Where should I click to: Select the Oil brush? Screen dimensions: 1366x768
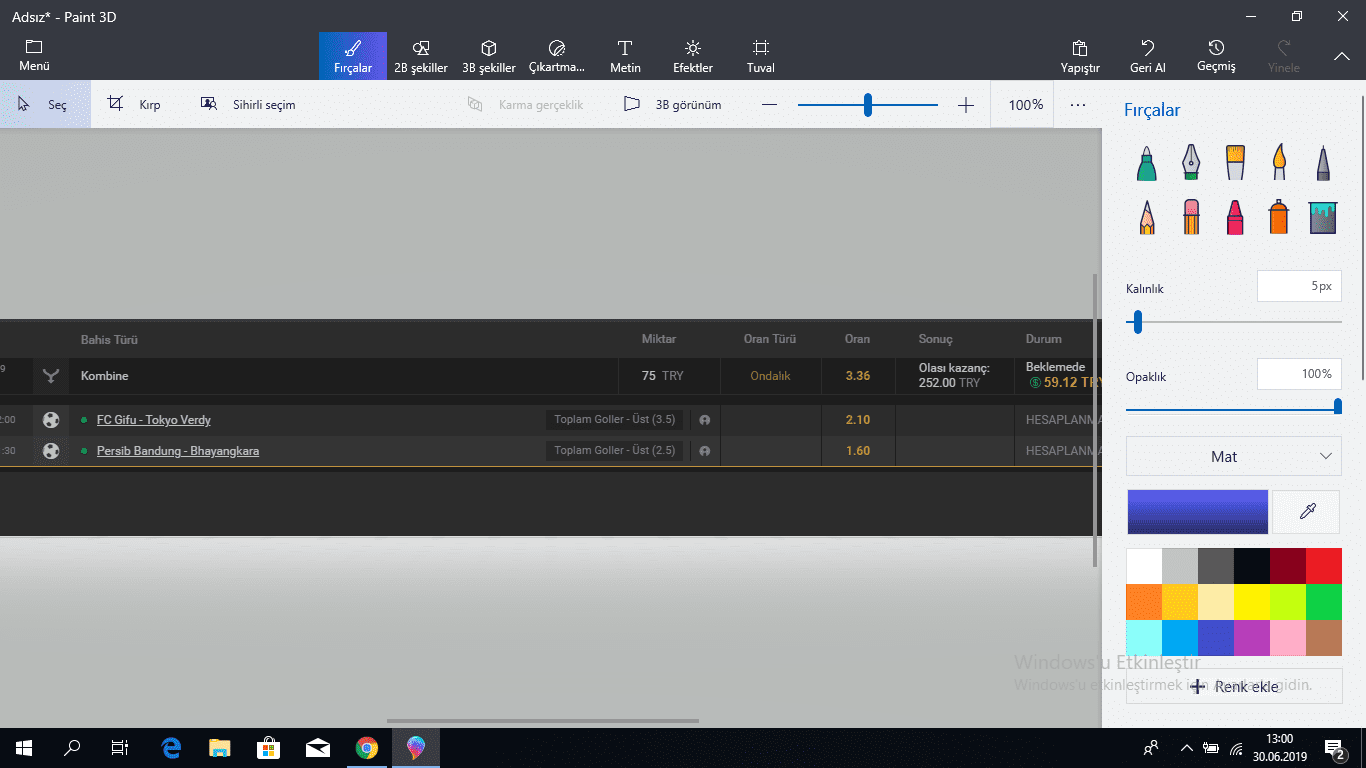pyautogui.click(x=1235, y=163)
